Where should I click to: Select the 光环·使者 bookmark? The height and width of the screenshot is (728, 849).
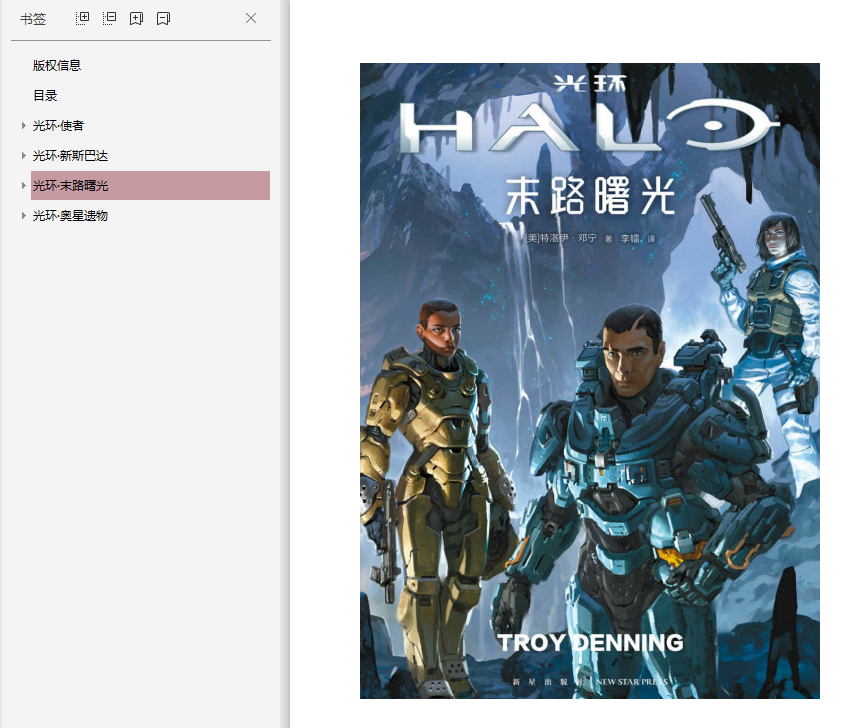click(58, 126)
